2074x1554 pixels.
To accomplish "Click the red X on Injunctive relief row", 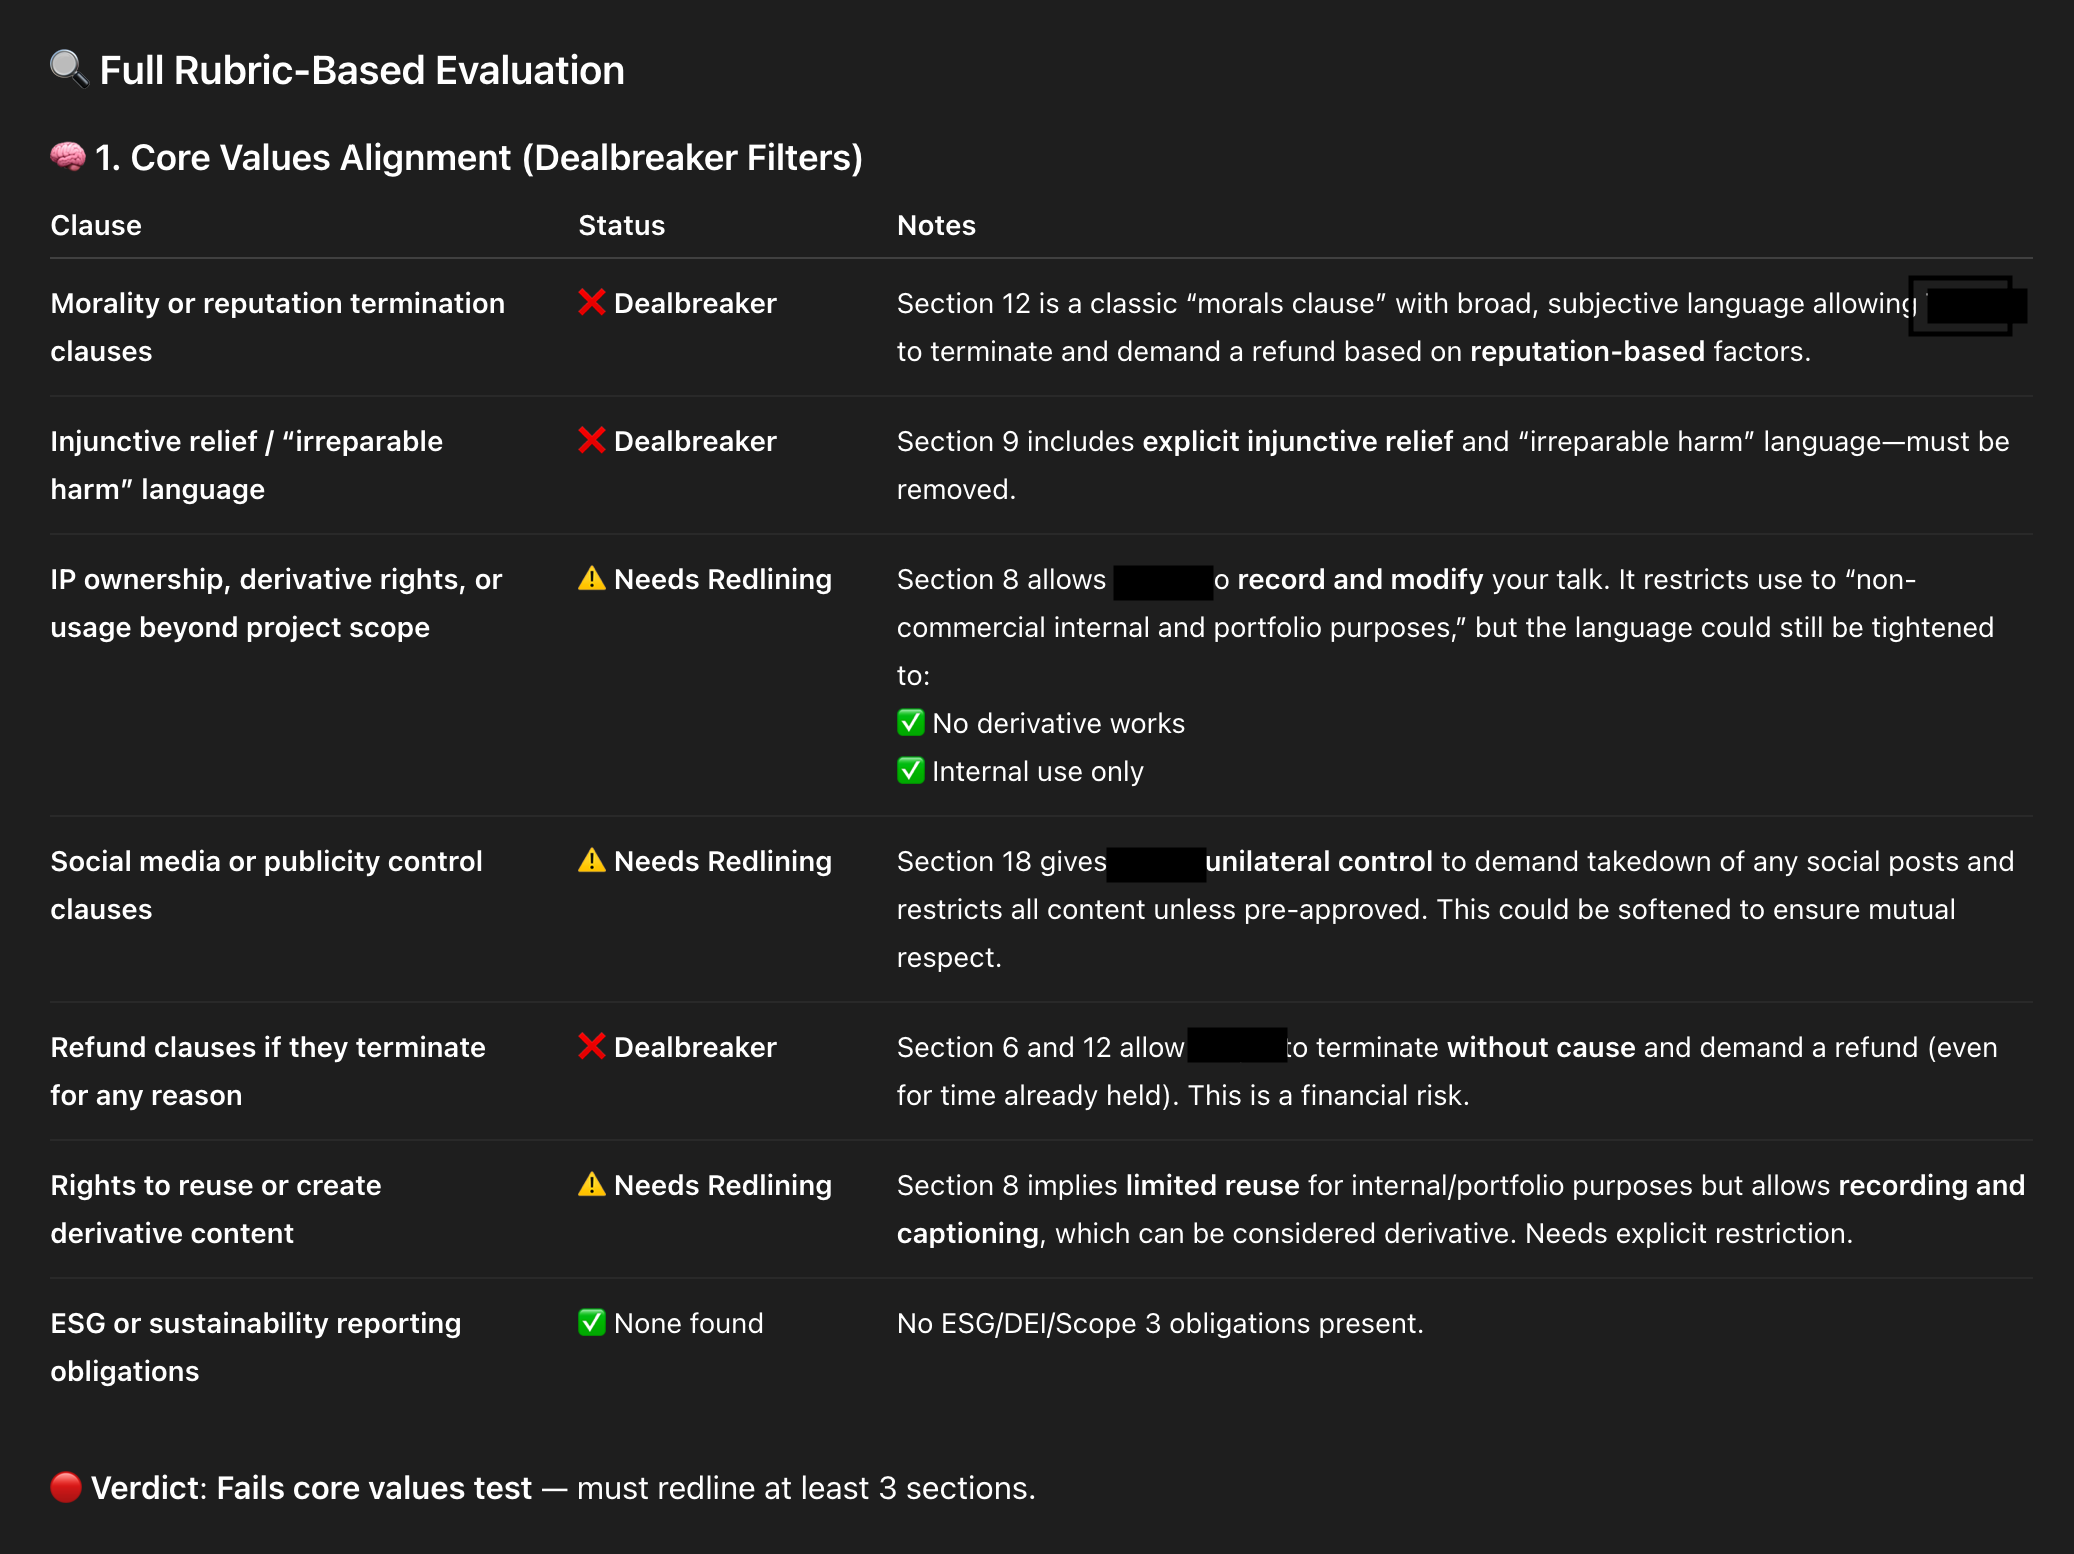I will click(x=591, y=440).
